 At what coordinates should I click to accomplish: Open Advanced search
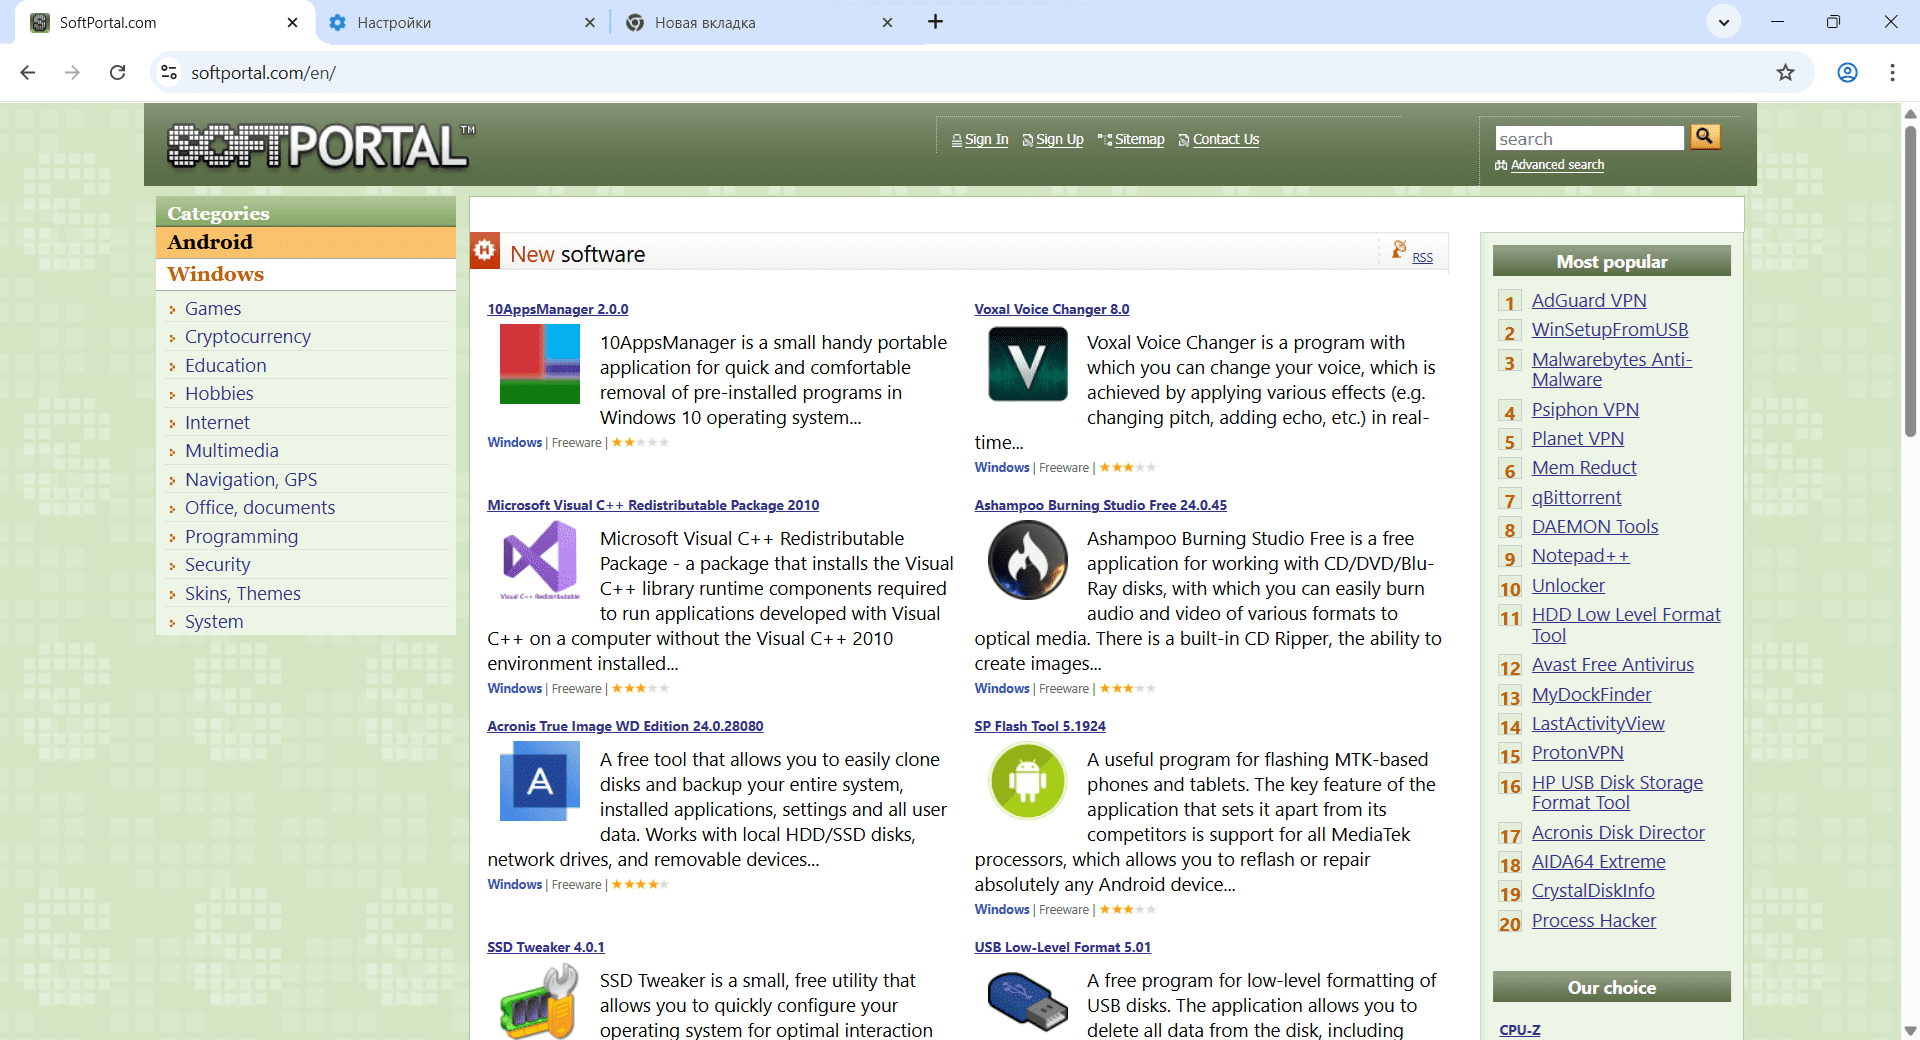(x=1557, y=165)
